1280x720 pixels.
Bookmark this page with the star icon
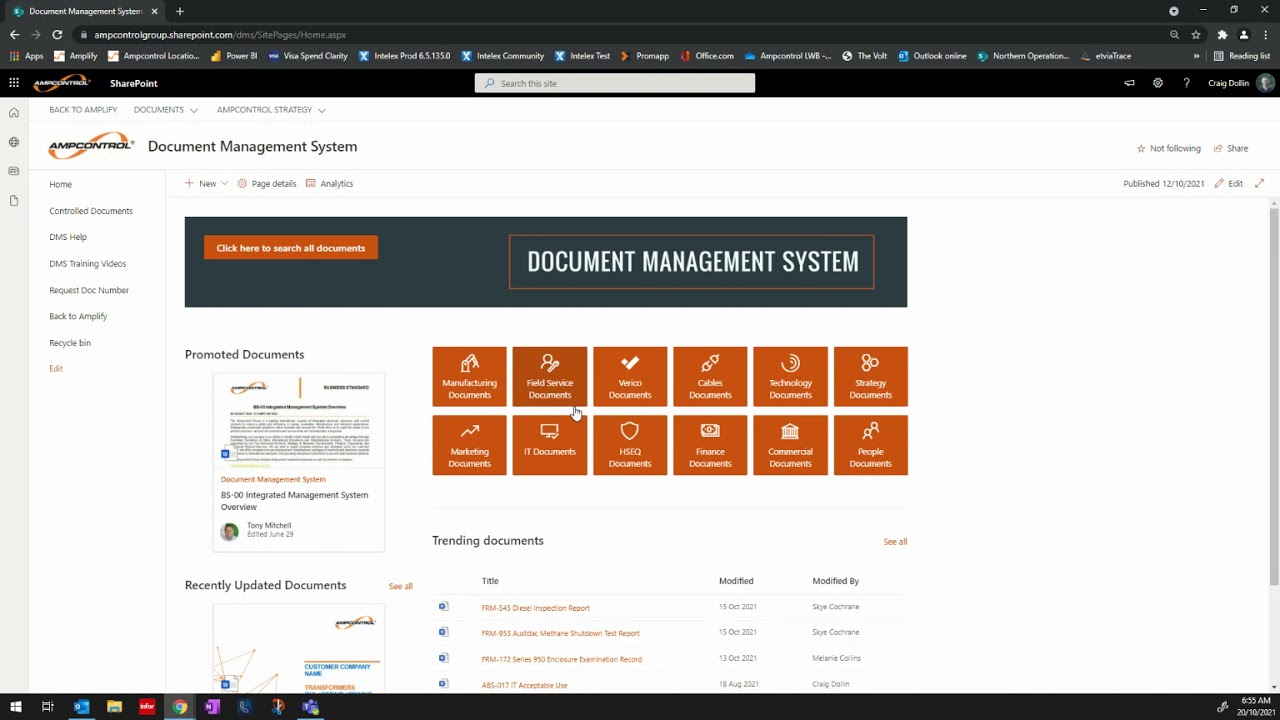(x=1196, y=35)
